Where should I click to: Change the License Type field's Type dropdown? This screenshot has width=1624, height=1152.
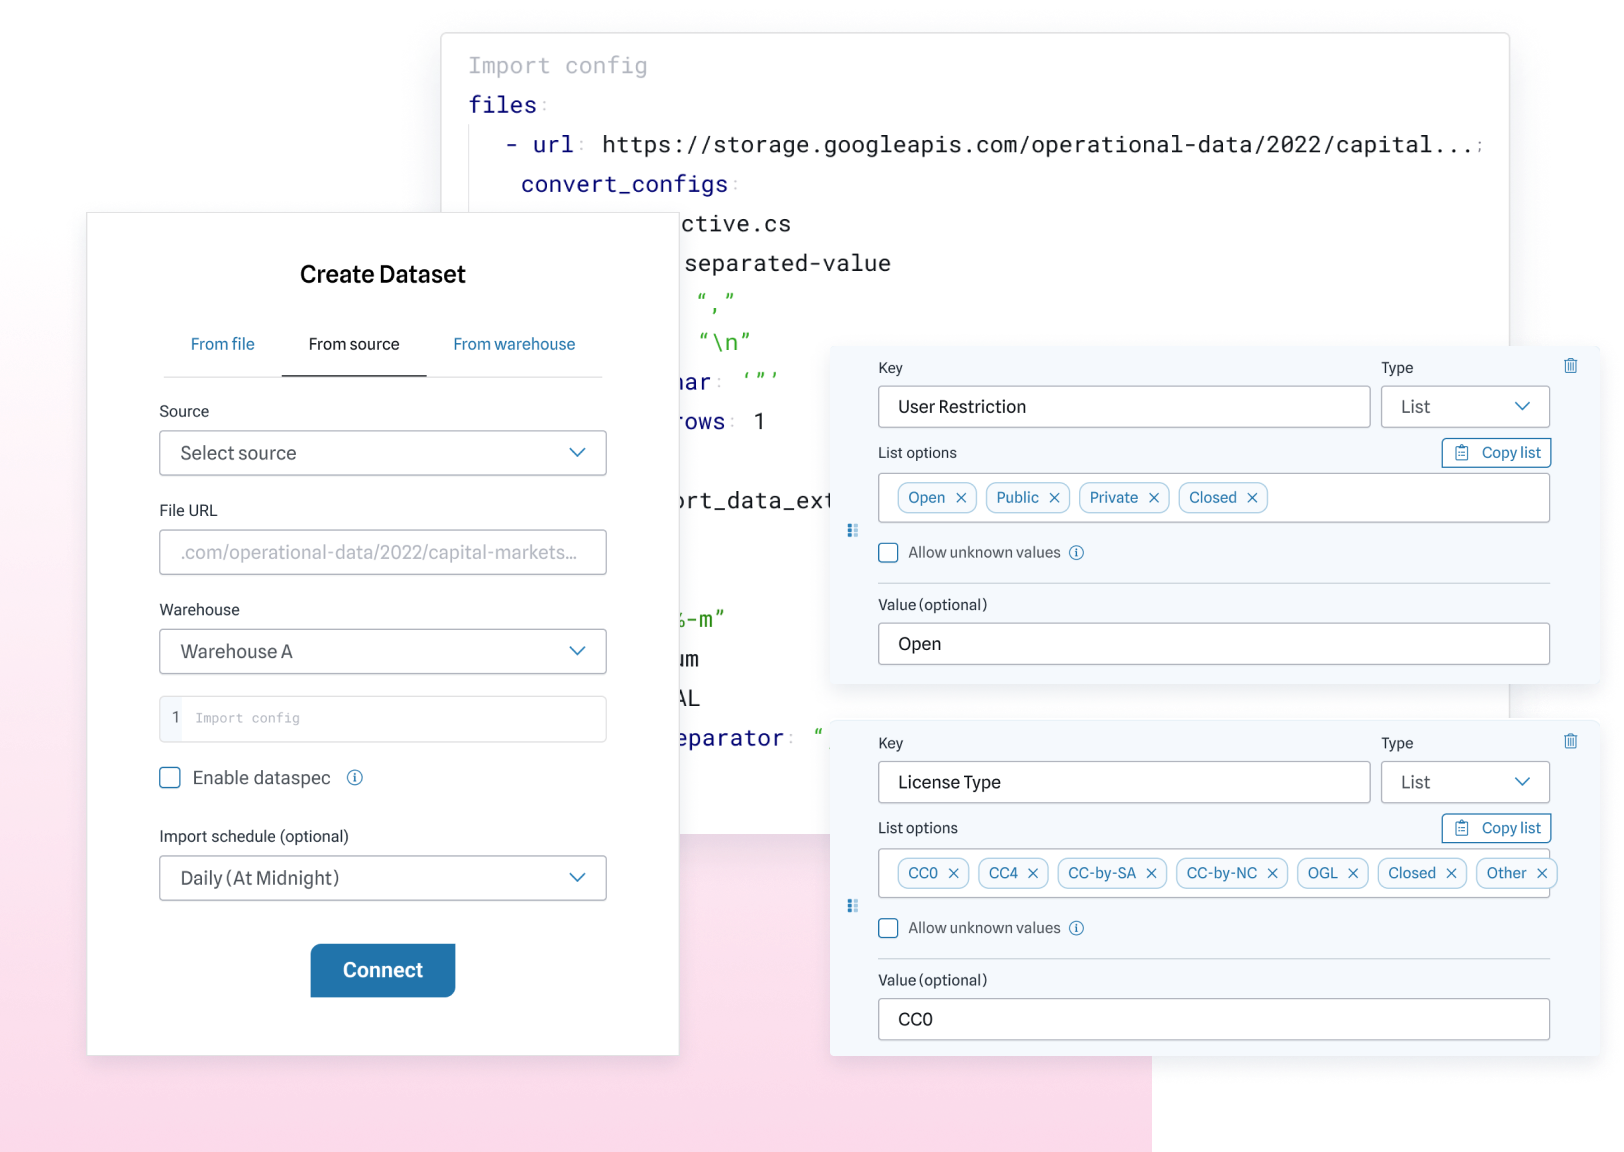click(1464, 782)
